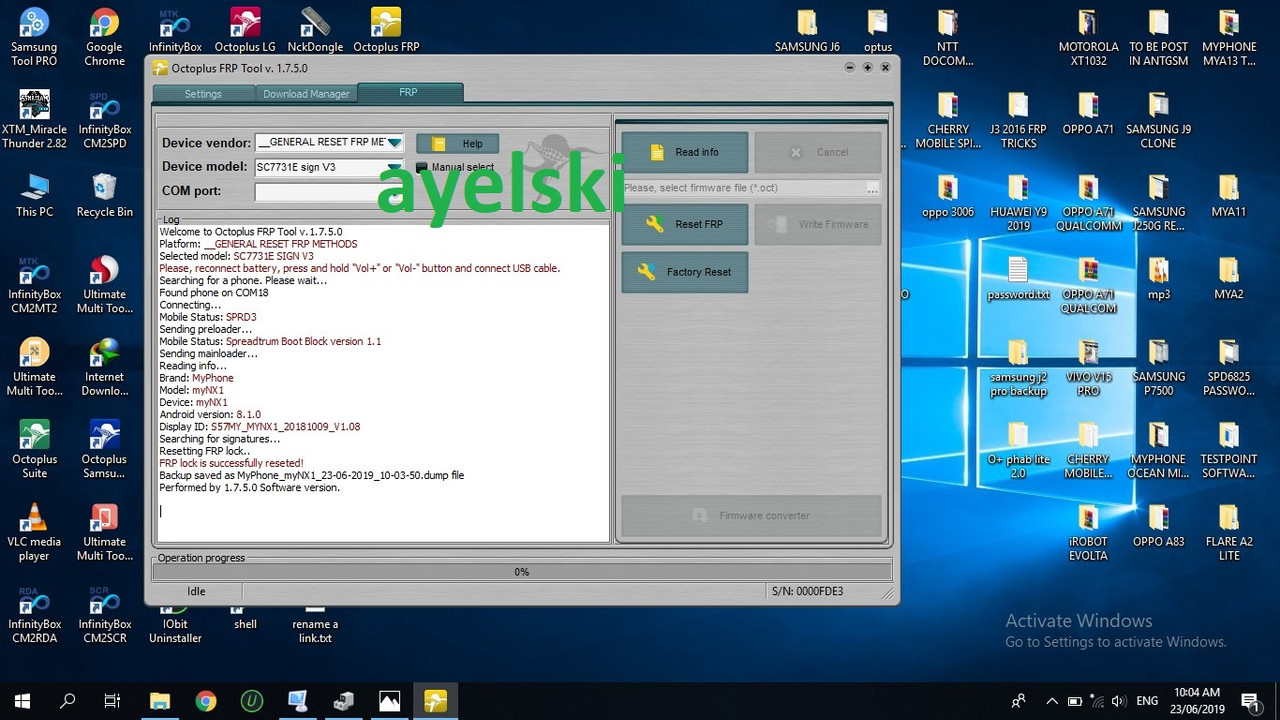Select the optus desktop item
1280x720 pixels.
point(877,30)
